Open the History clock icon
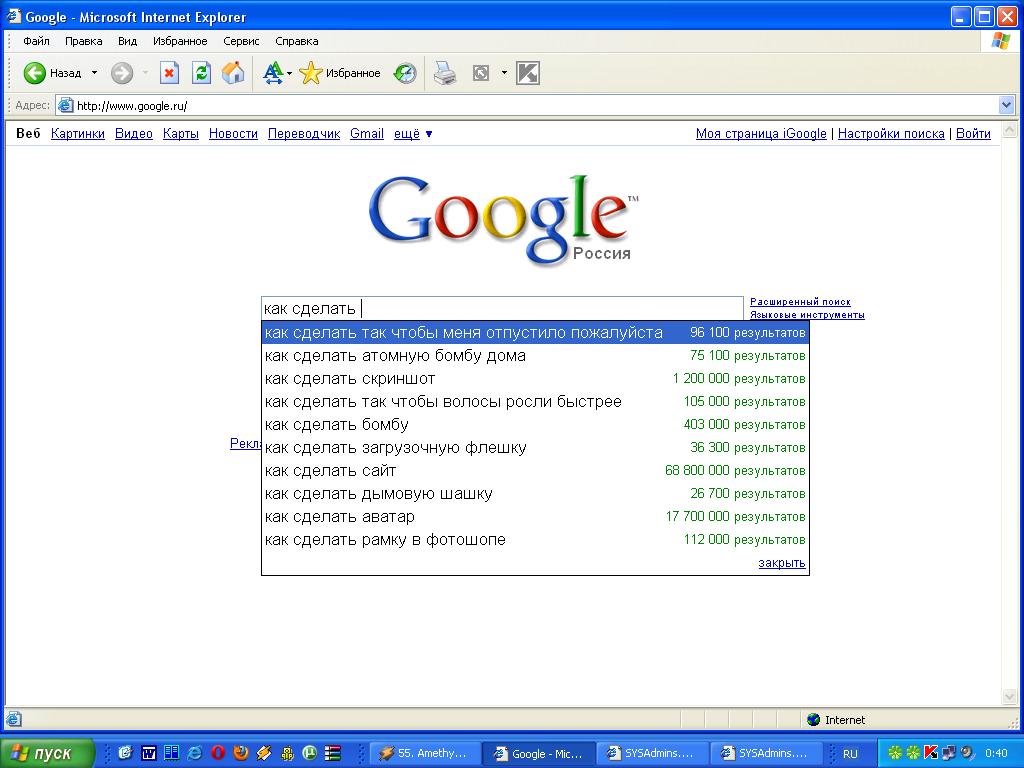1024x768 pixels. pos(405,73)
